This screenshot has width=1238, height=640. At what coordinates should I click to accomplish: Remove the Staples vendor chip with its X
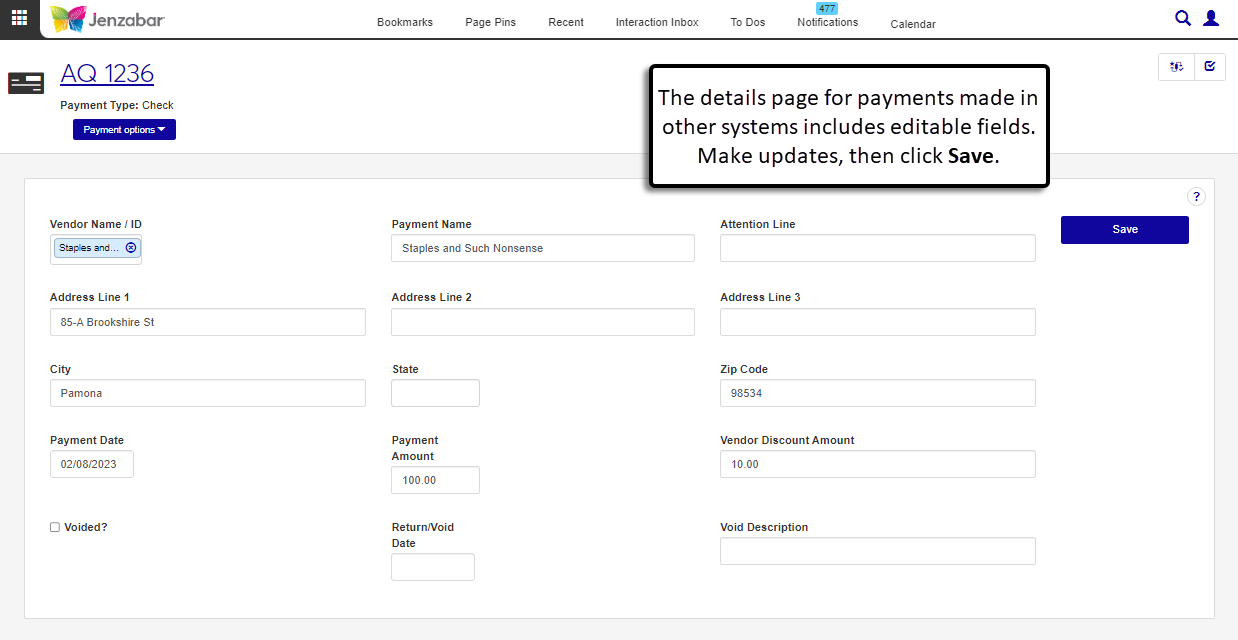point(131,248)
